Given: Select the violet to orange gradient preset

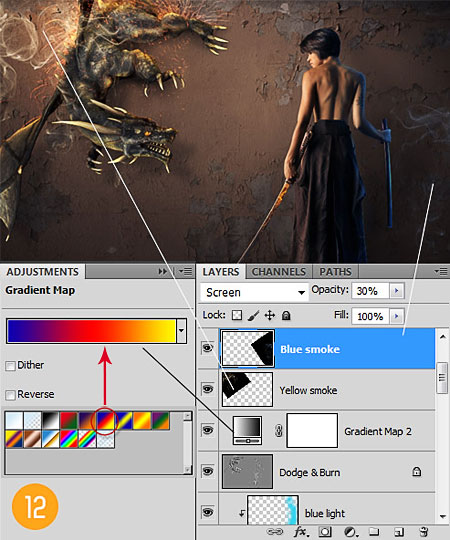Looking at the screenshot, I should point(87,420).
